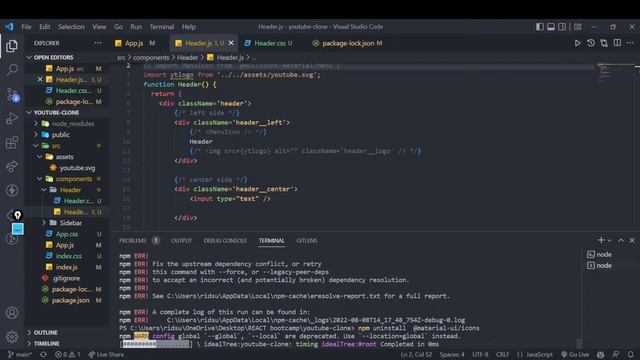
Task: Open Customize Layout icon
Action: coord(578,27)
